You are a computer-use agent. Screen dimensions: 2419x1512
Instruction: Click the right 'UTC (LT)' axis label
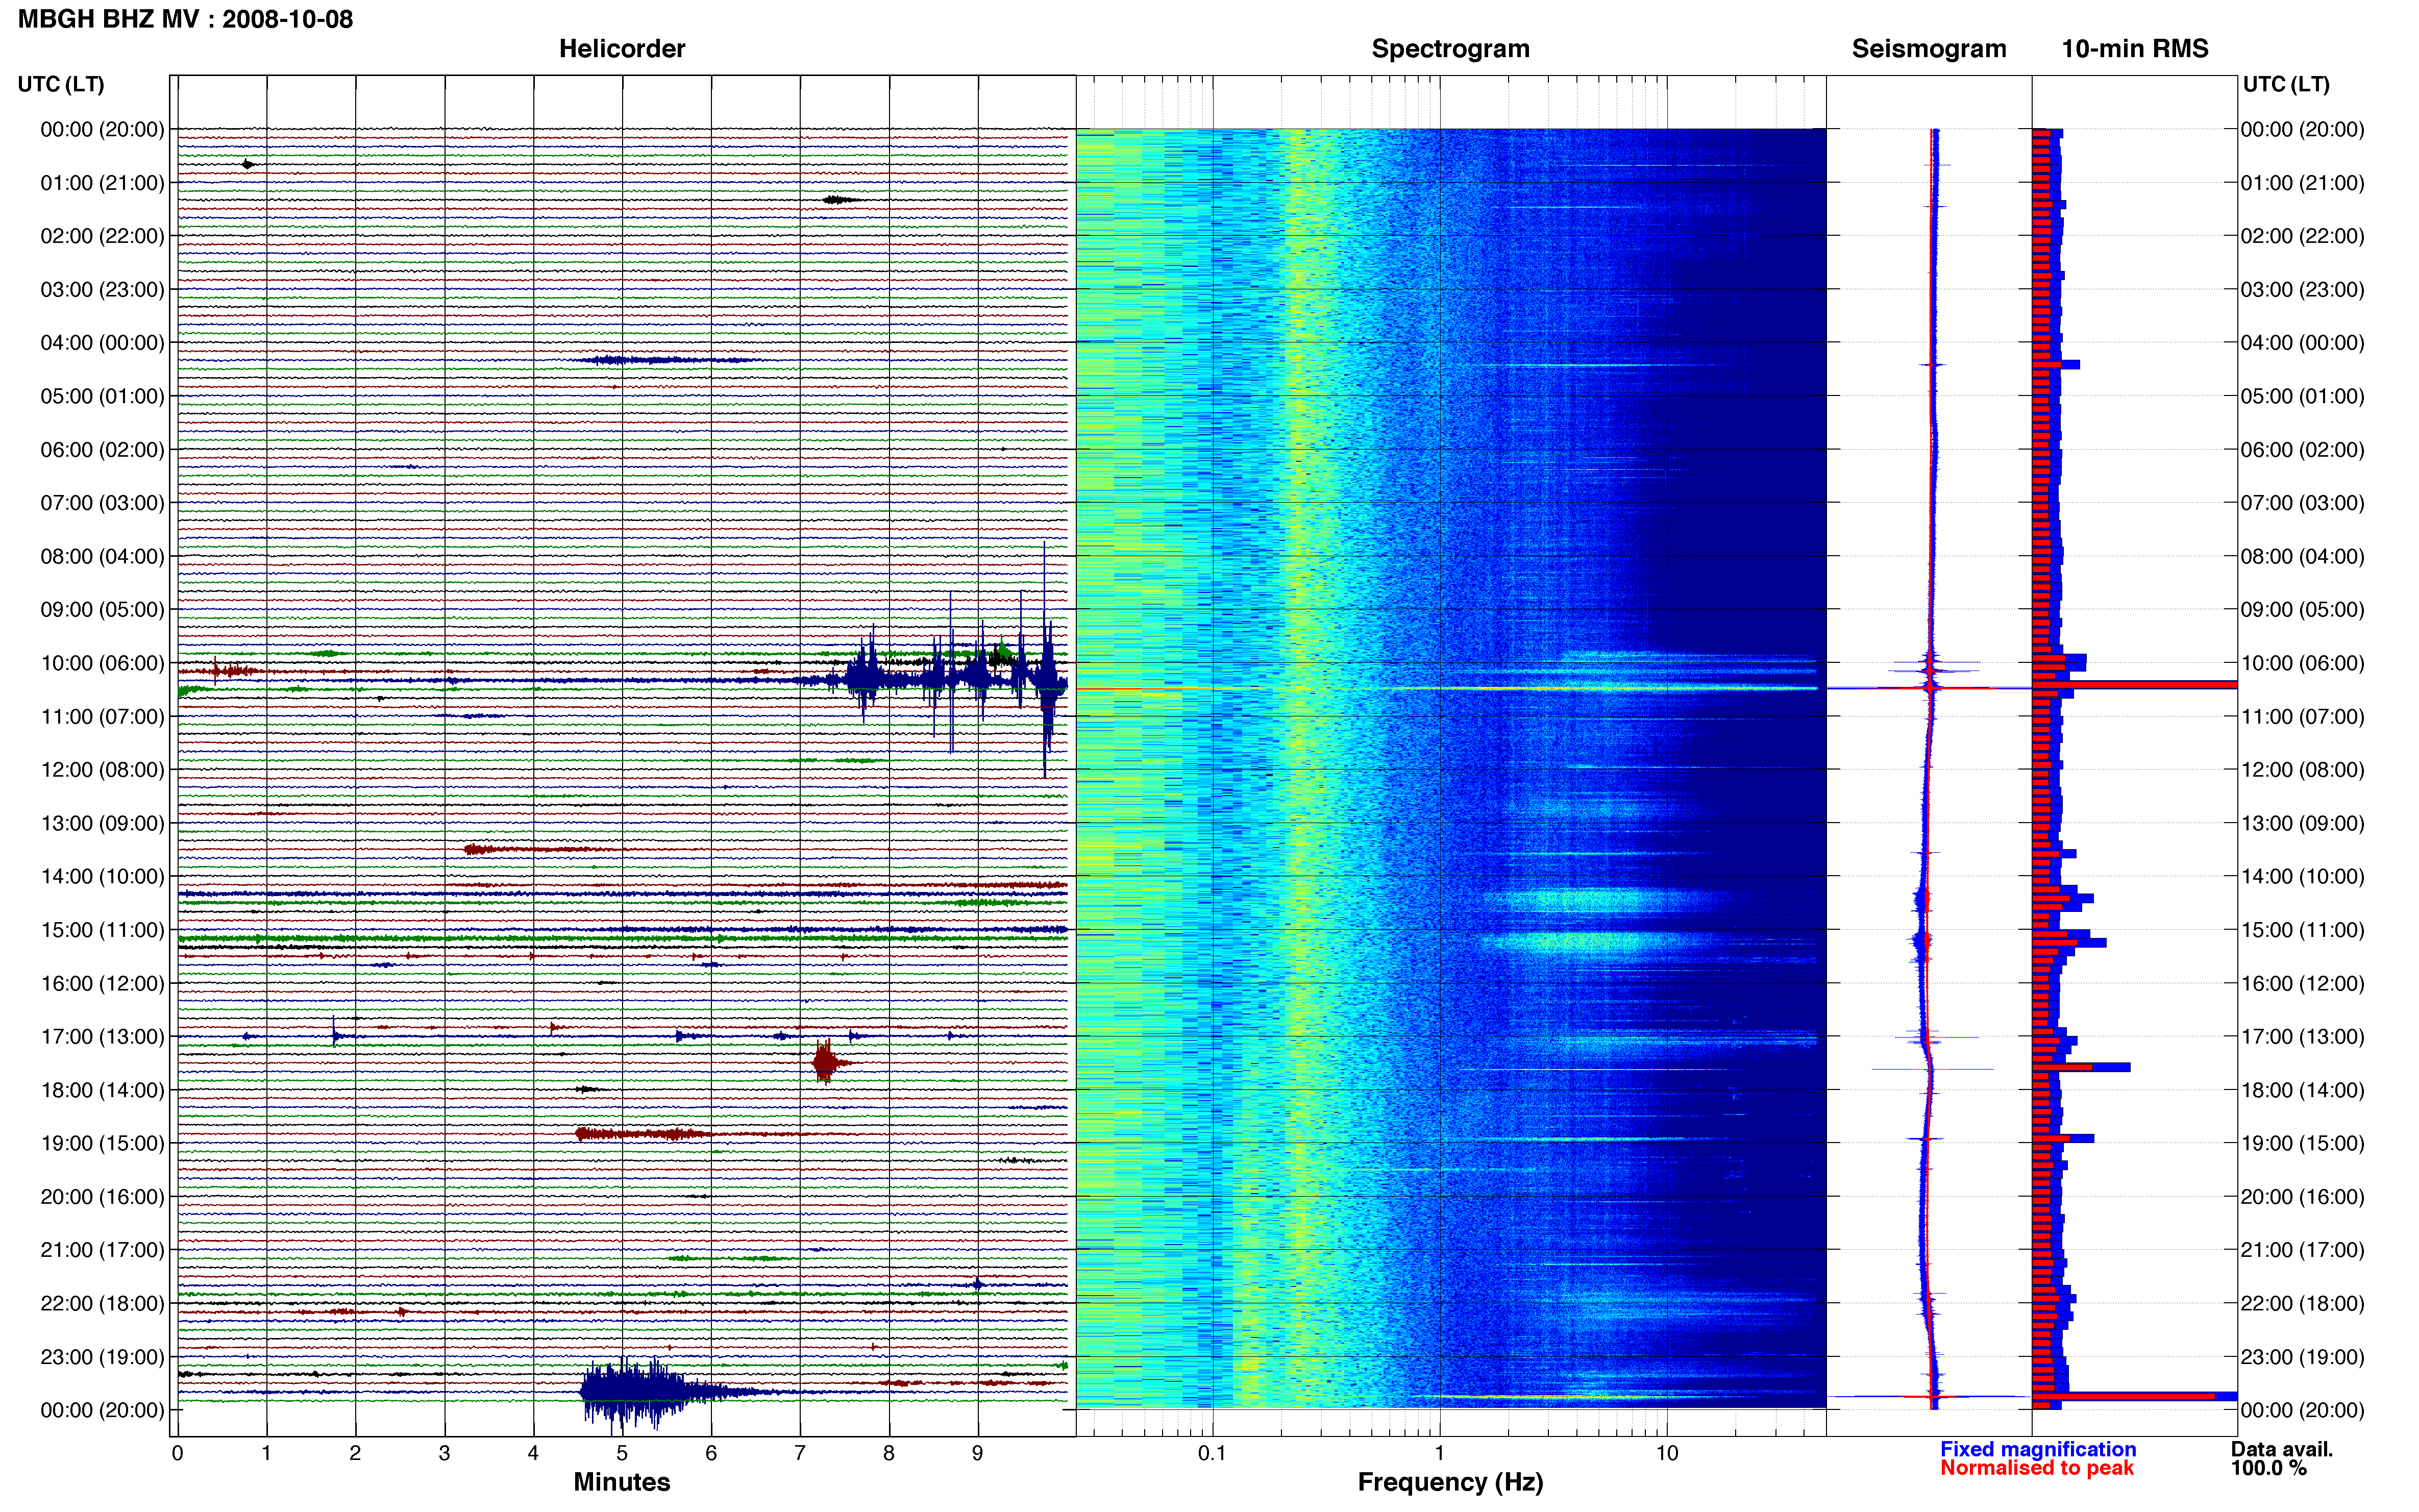(2286, 84)
